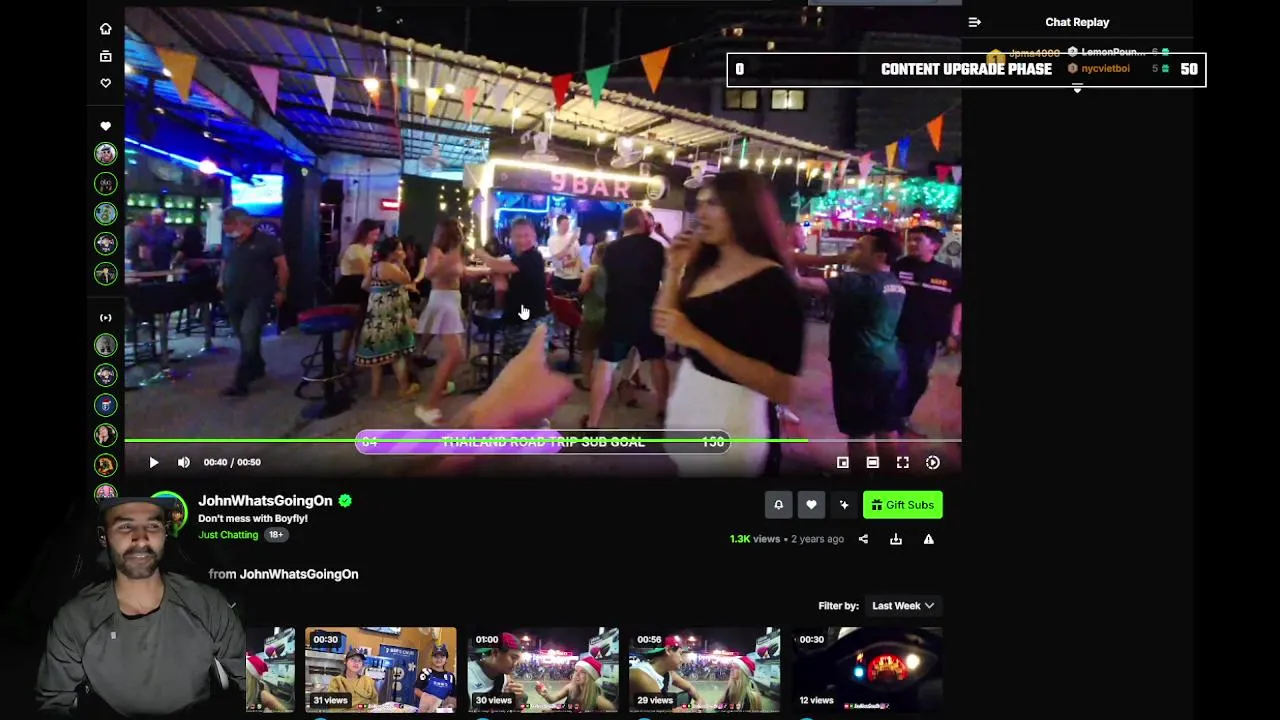Click the sparkle icon beside Gift Subs
The image size is (1280, 720).
point(844,505)
